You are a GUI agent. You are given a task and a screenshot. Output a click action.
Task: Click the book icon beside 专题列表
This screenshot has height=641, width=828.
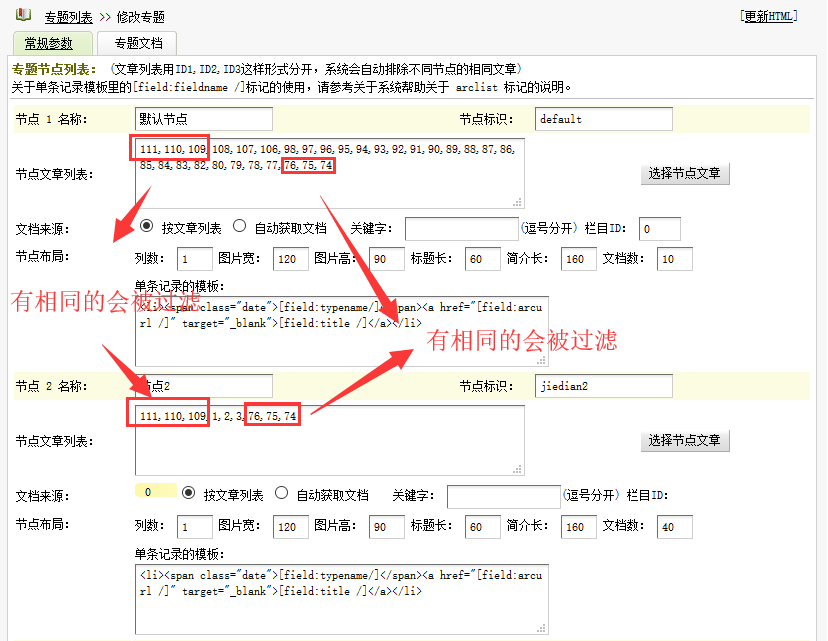(24, 15)
